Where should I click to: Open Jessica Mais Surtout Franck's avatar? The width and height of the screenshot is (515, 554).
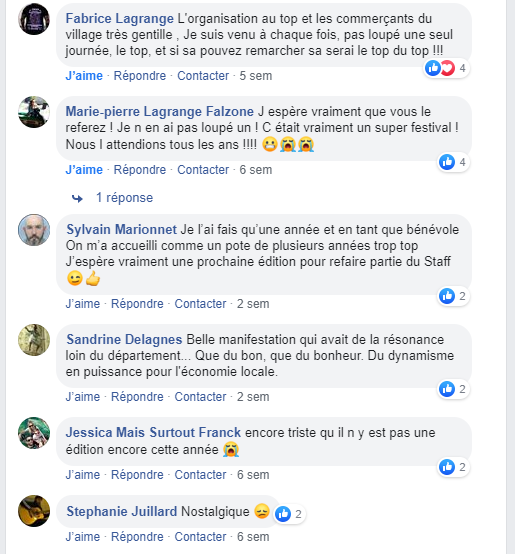point(34,433)
